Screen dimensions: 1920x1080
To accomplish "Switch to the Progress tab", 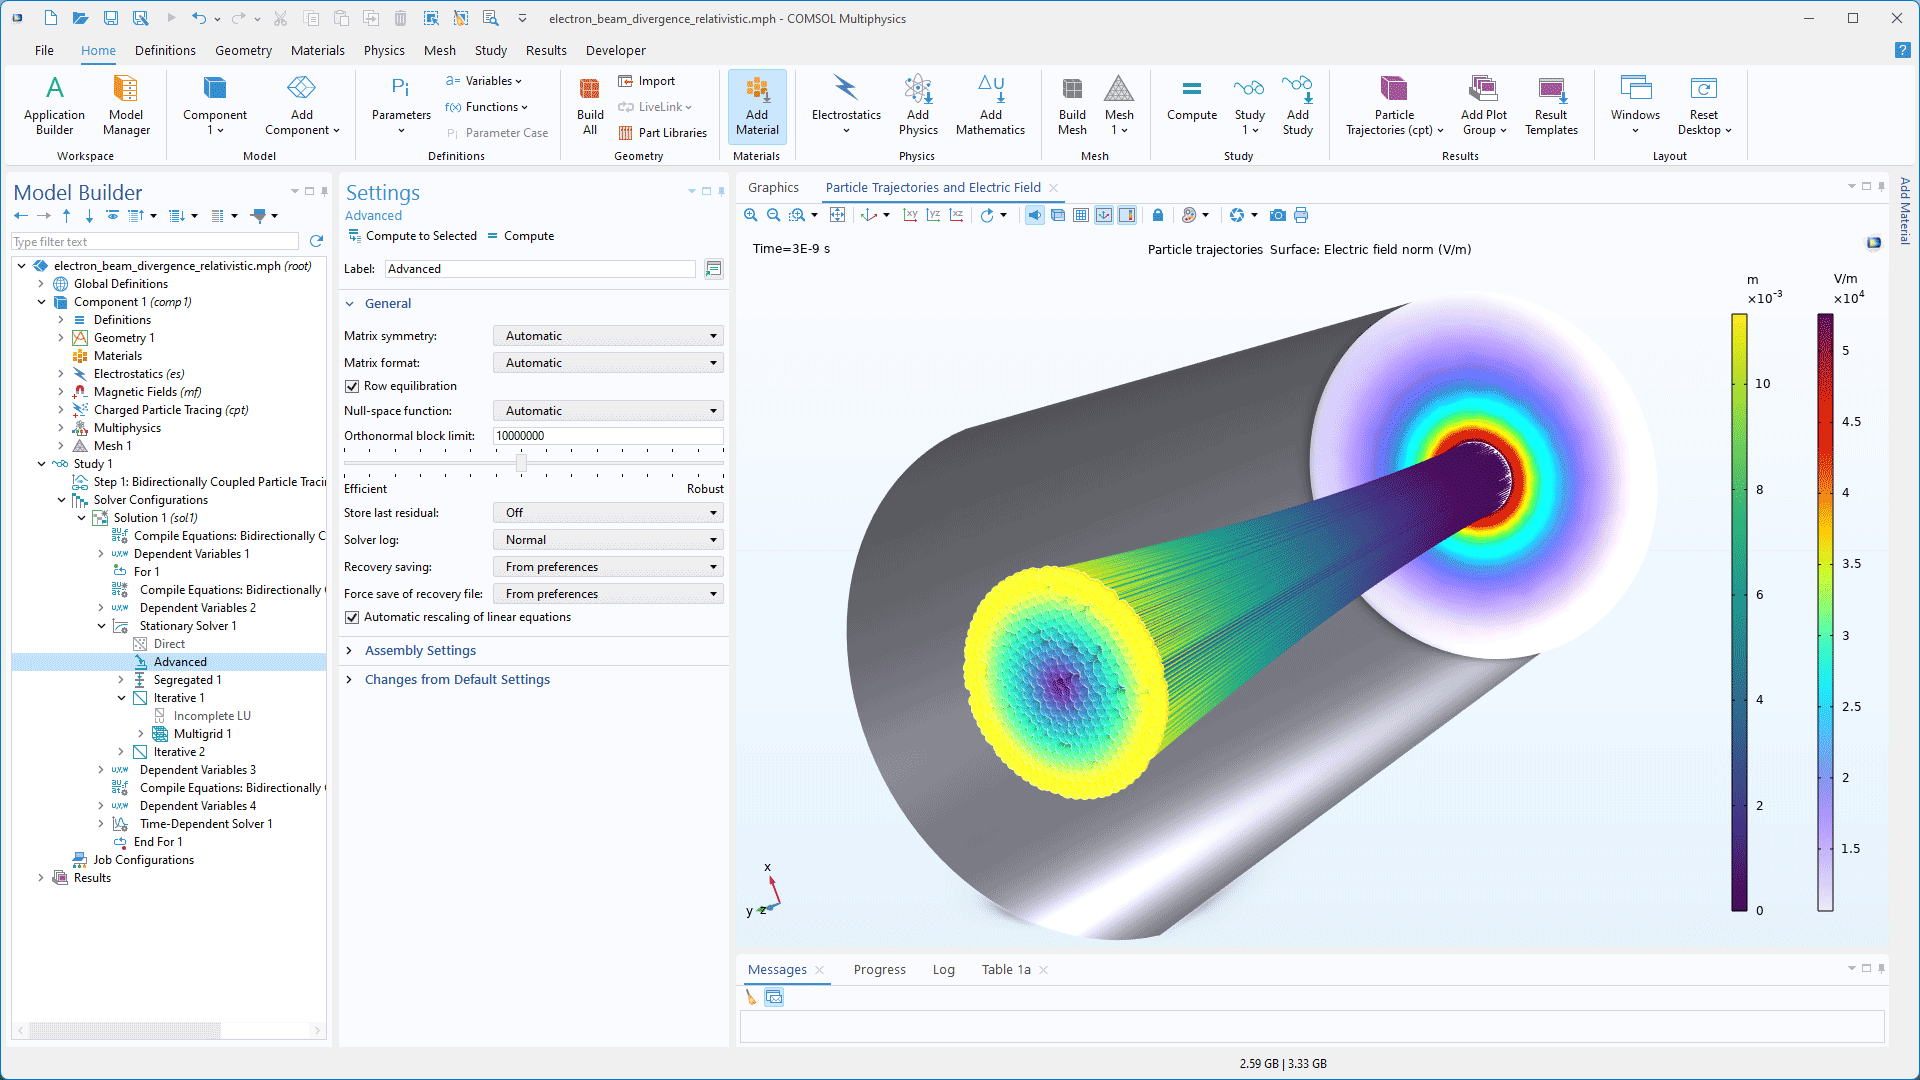I will point(880,970).
